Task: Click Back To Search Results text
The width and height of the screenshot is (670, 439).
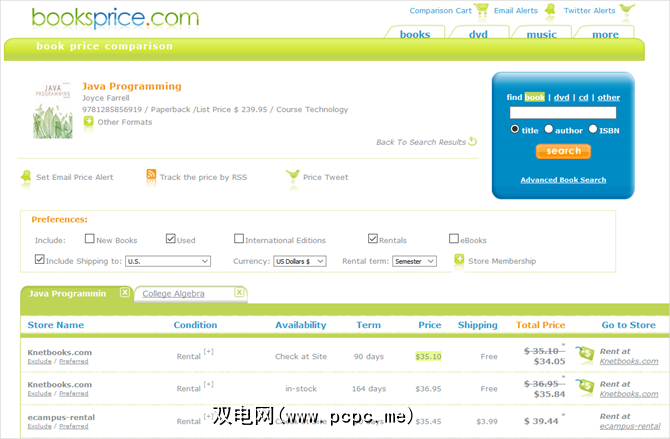Action: tap(421, 142)
